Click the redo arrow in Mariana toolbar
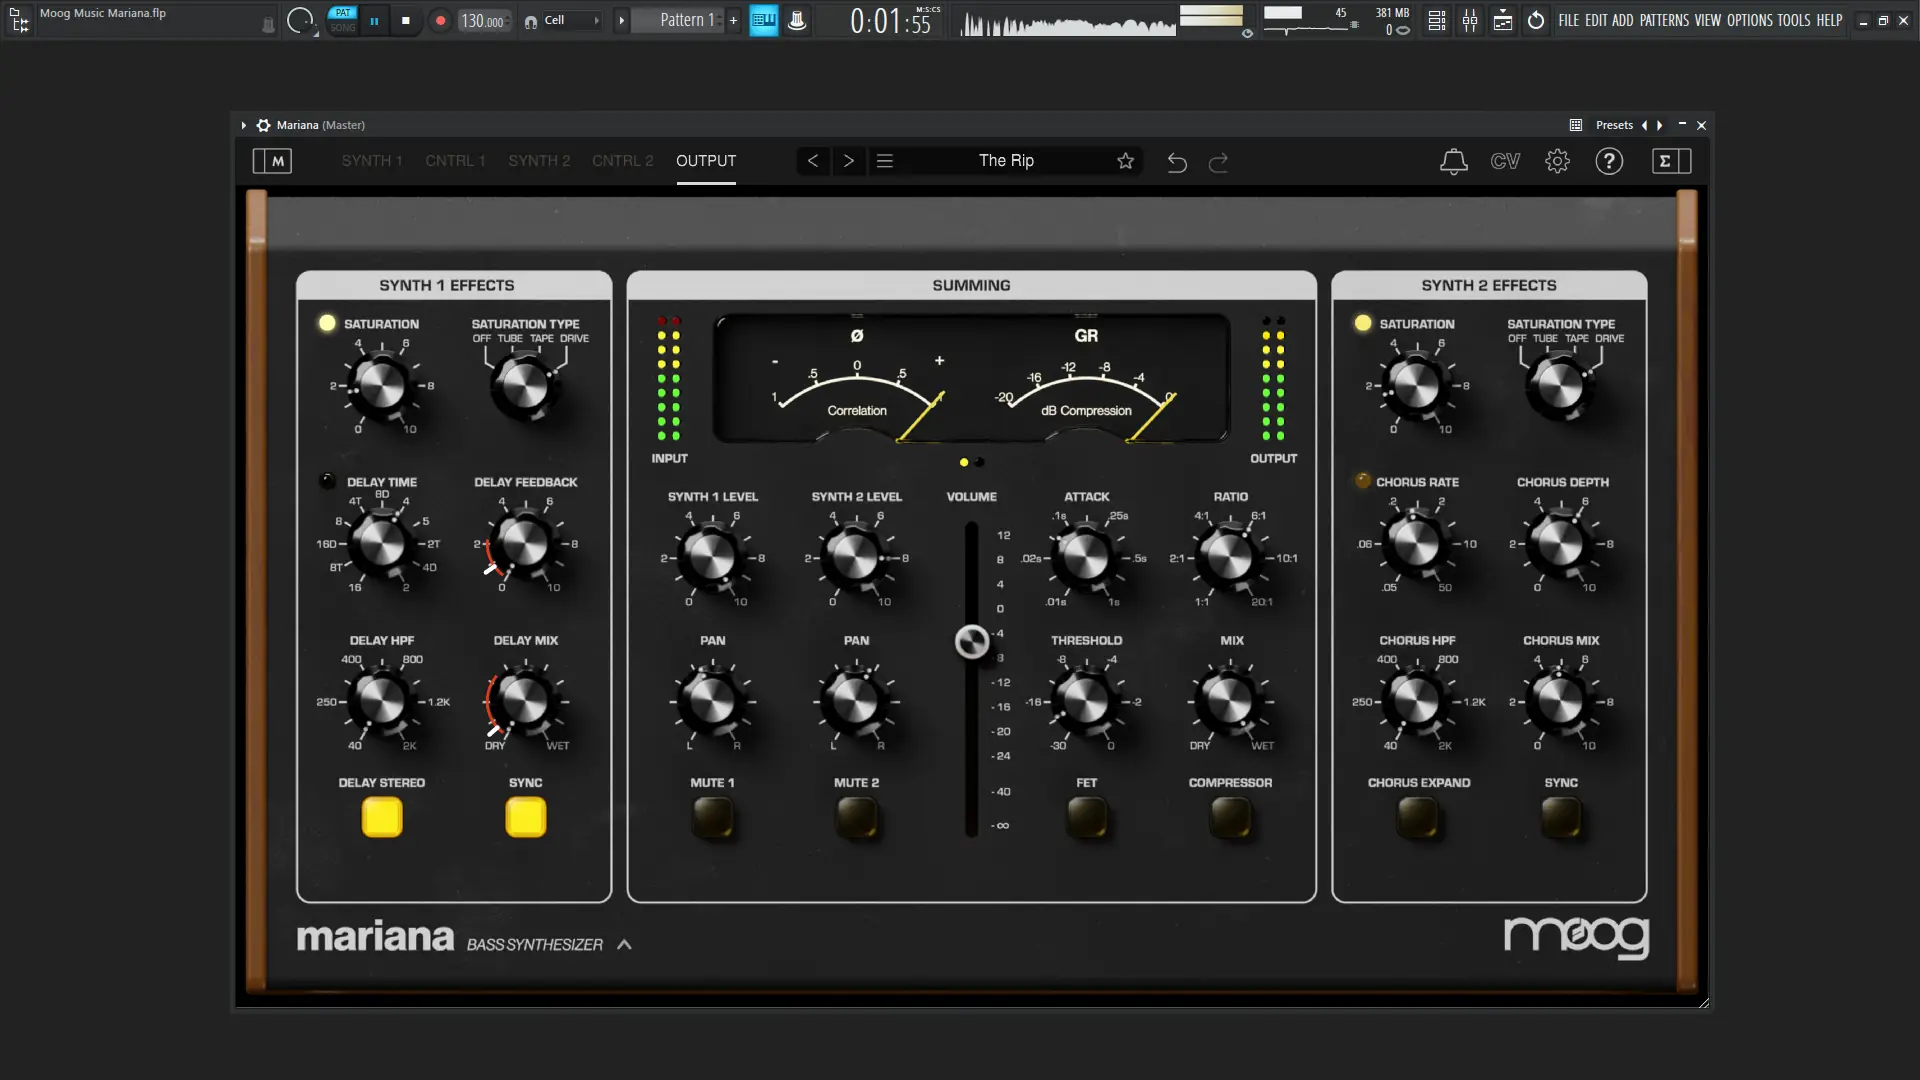1920x1080 pixels. coord(1218,162)
